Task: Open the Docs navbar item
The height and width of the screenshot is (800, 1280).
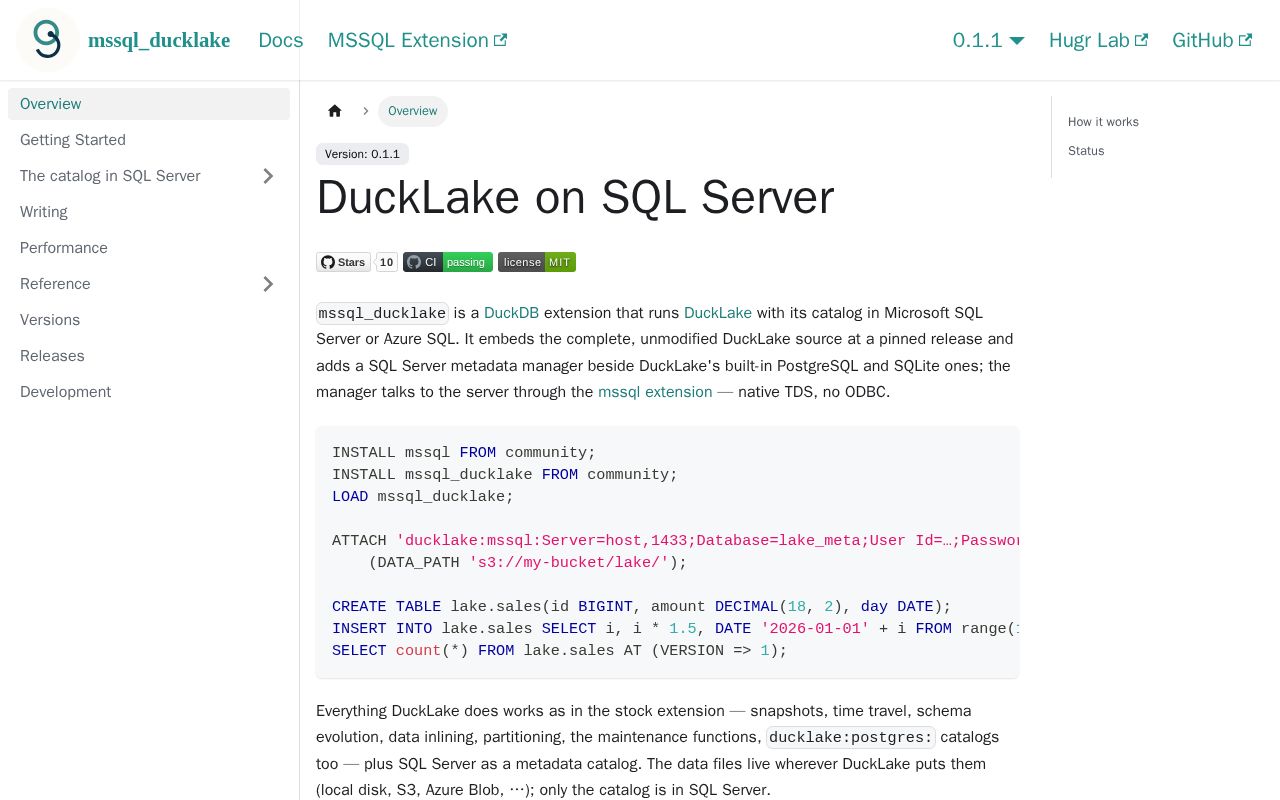Action: 281,40
